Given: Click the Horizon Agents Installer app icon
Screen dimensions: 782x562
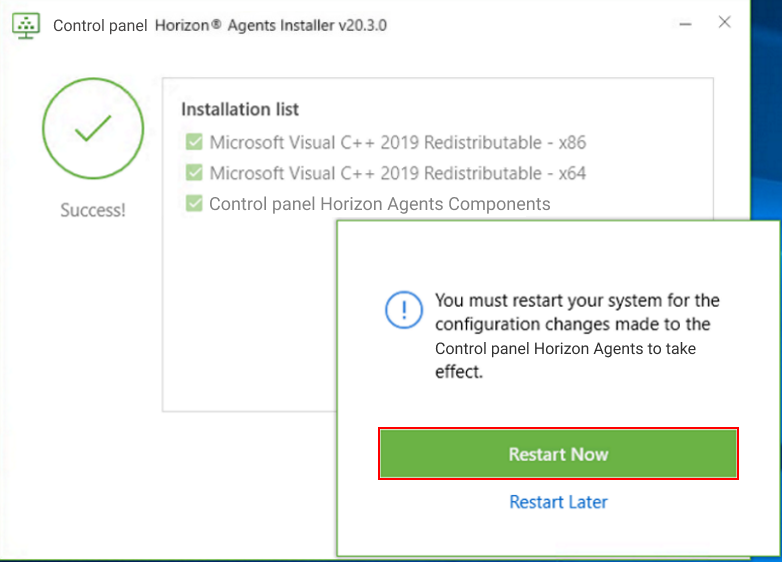Looking at the screenshot, I should [26, 25].
